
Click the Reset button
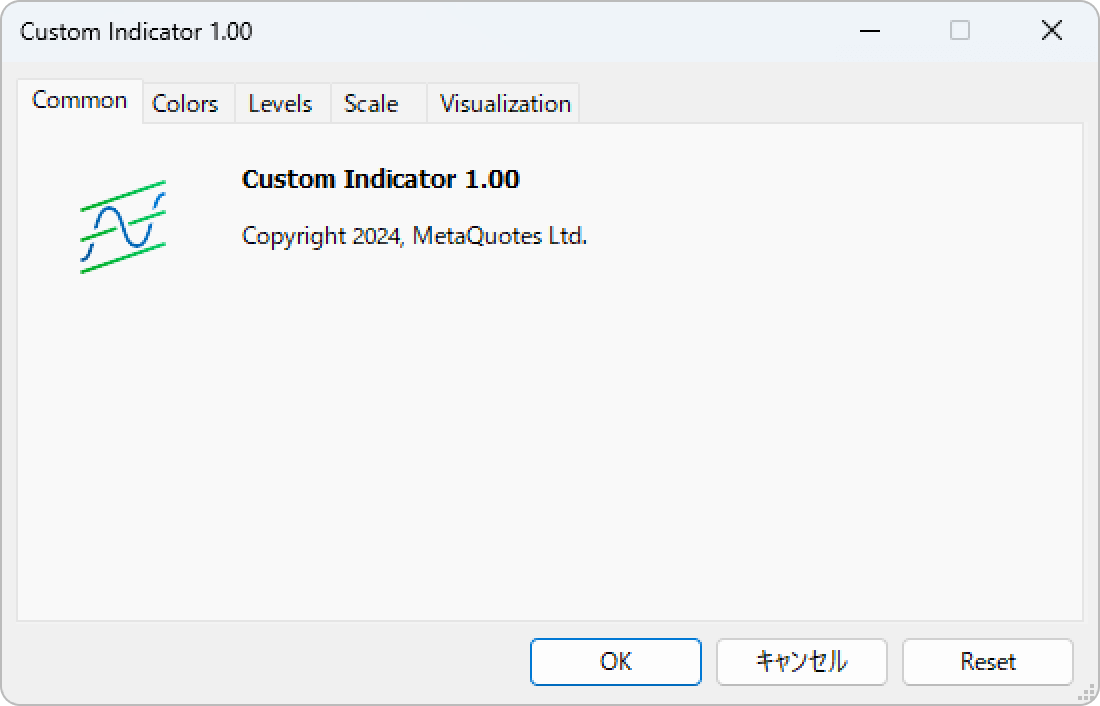pyautogui.click(x=988, y=662)
